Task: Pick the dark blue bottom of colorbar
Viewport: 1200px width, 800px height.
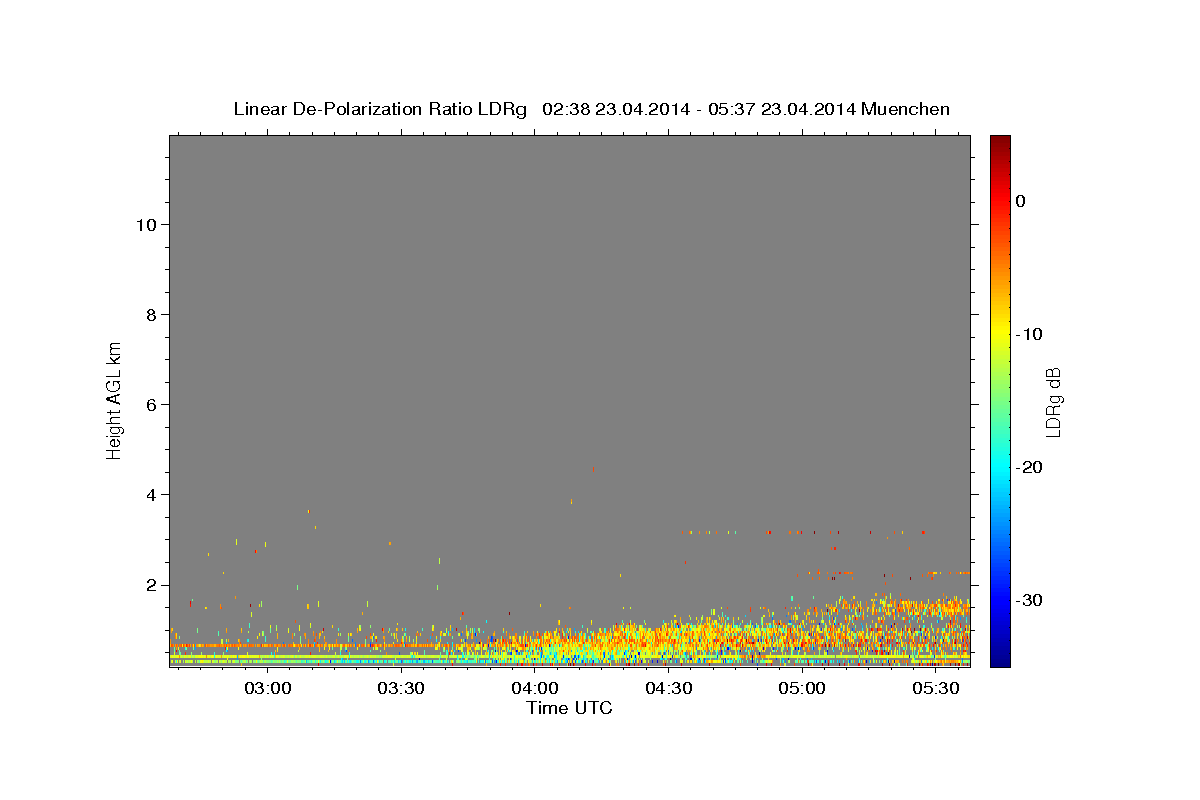Action: tap(1000, 660)
